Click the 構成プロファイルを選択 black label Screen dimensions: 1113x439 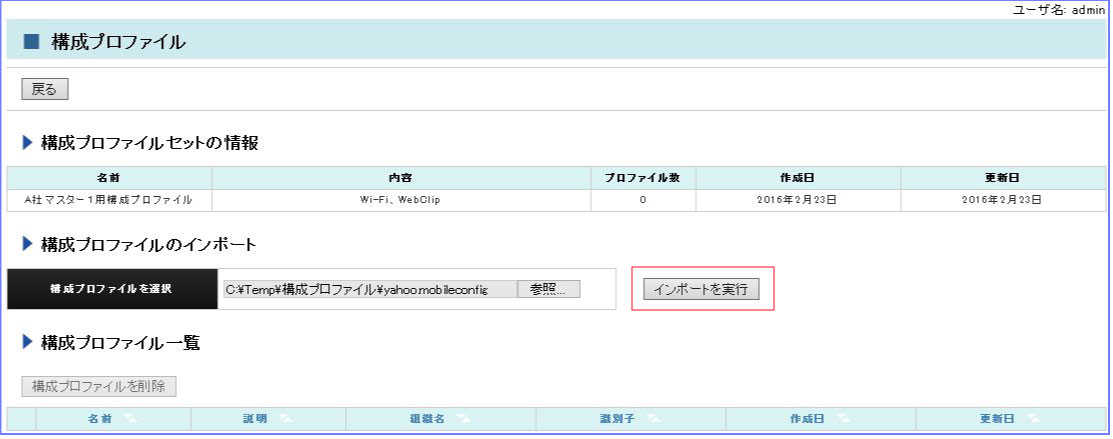(x=112, y=289)
